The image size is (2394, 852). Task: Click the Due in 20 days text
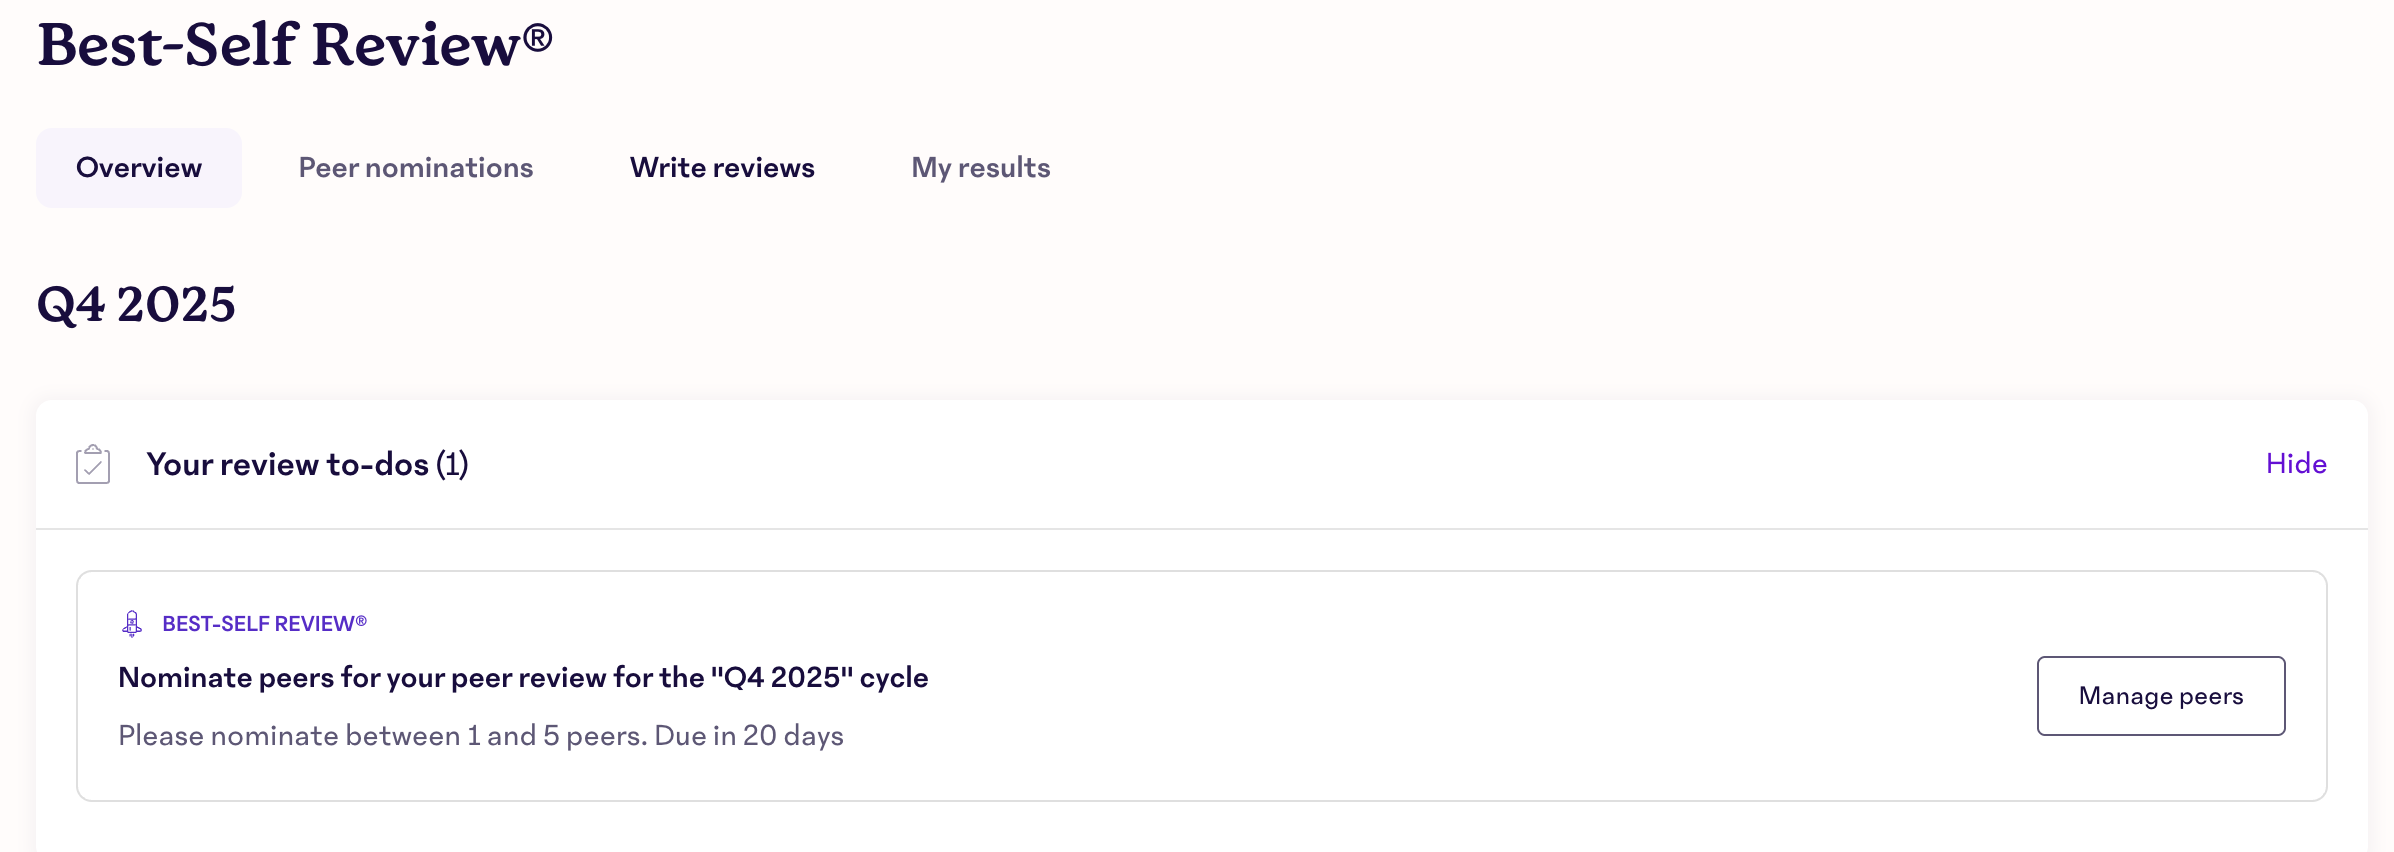[x=749, y=735]
